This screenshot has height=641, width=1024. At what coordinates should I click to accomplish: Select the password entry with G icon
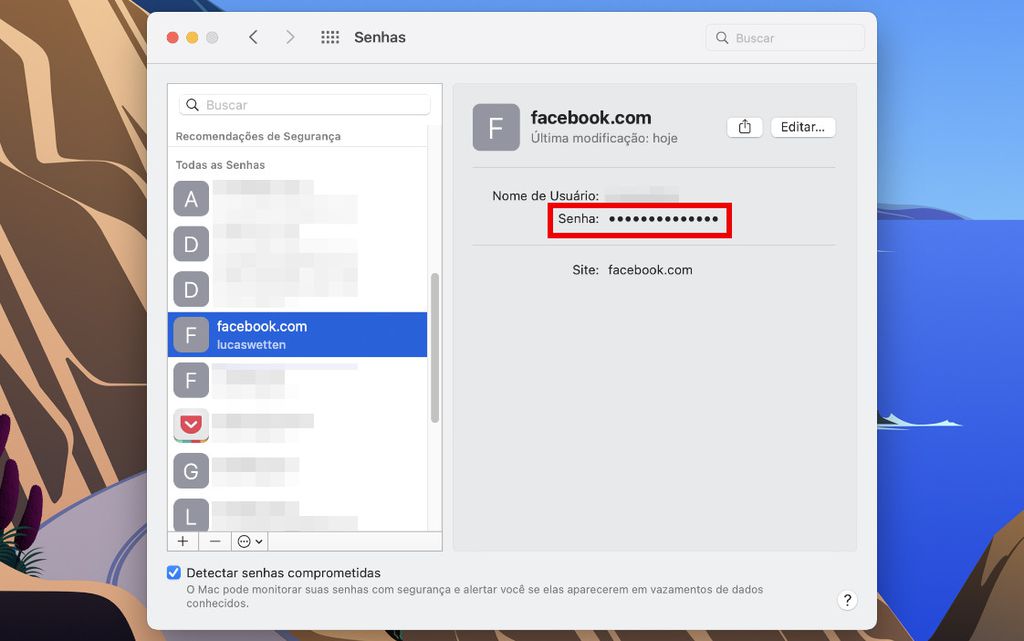click(297, 471)
